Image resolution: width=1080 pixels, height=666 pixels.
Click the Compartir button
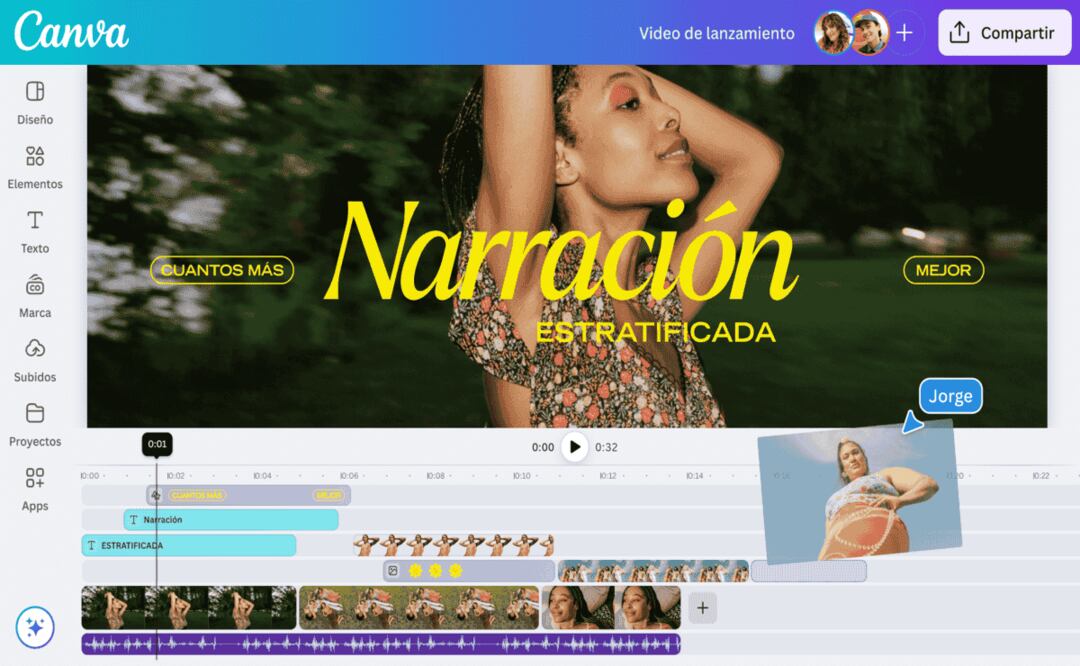tap(1004, 33)
